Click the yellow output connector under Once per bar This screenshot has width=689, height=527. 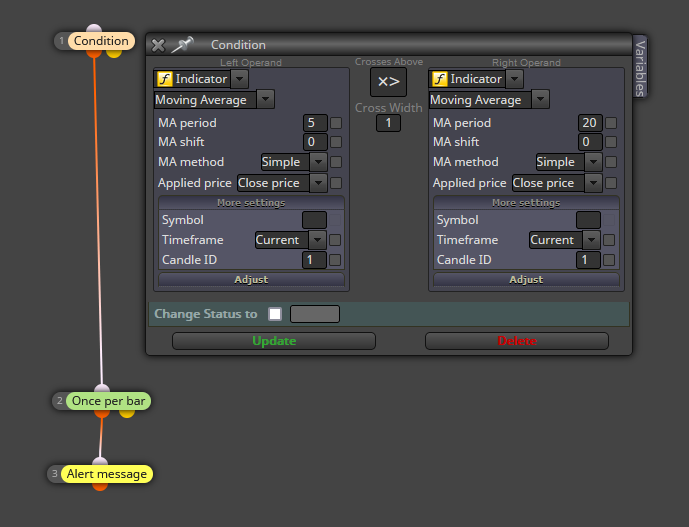point(127,414)
